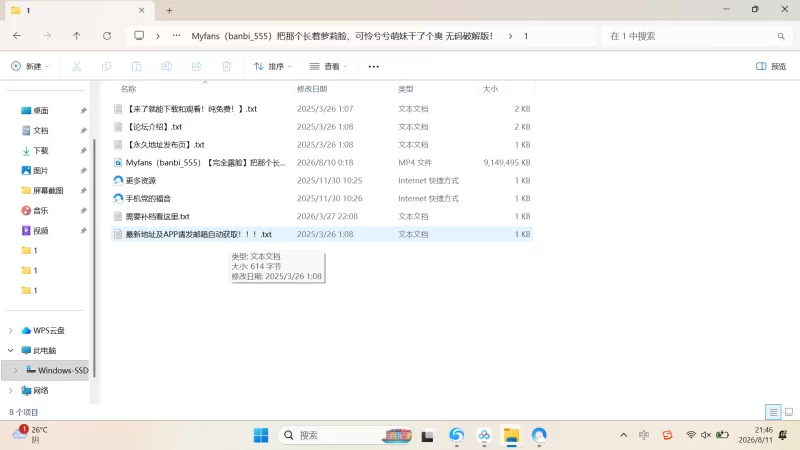This screenshot has height=450, width=800.
Task: Open the 排序 sort dropdown
Action: [x=272, y=66]
